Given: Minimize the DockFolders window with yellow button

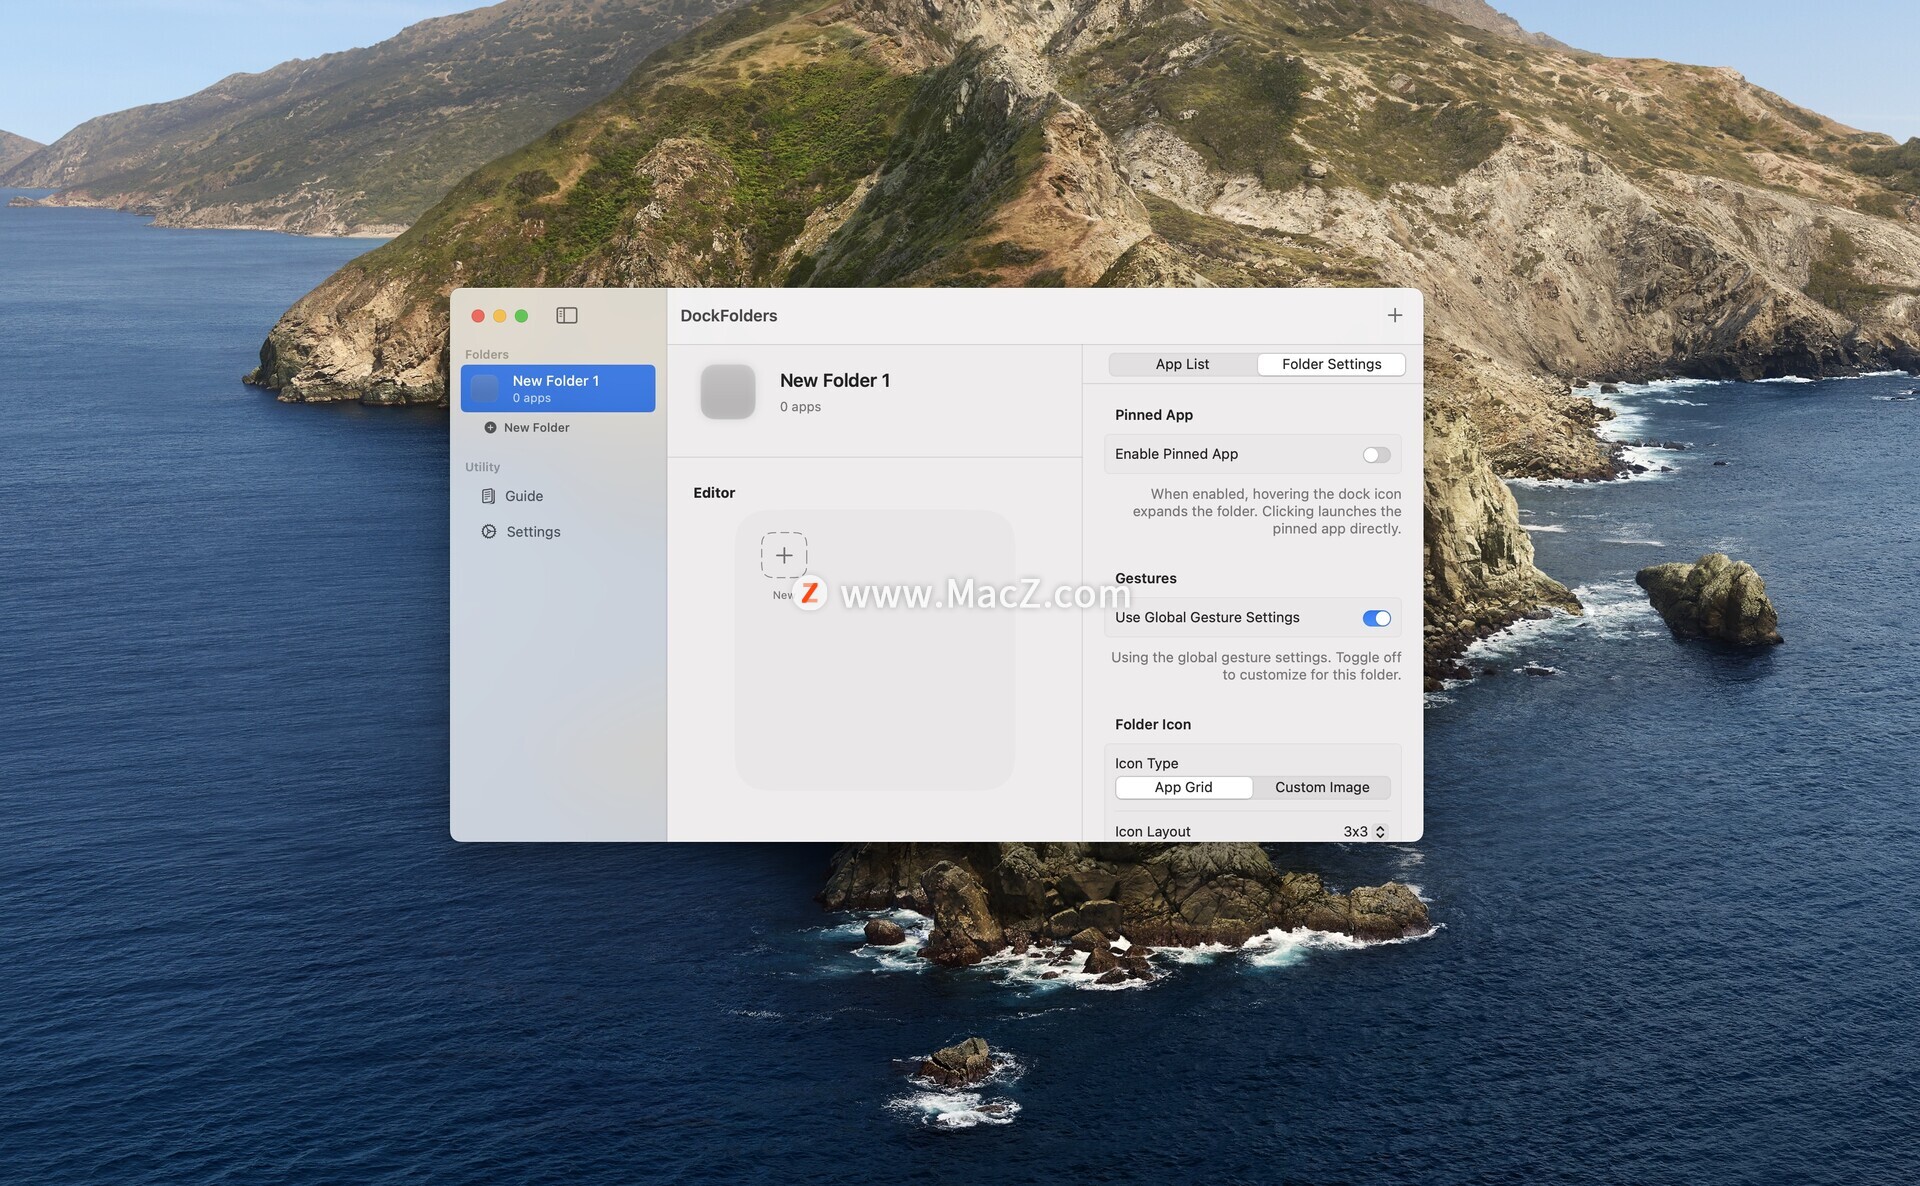Looking at the screenshot, I should [x=500, y=316].
